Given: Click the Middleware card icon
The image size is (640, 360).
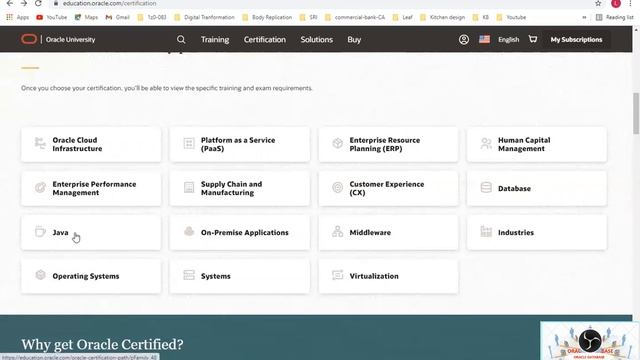Looking at the screenshot, I should [337, 231].
